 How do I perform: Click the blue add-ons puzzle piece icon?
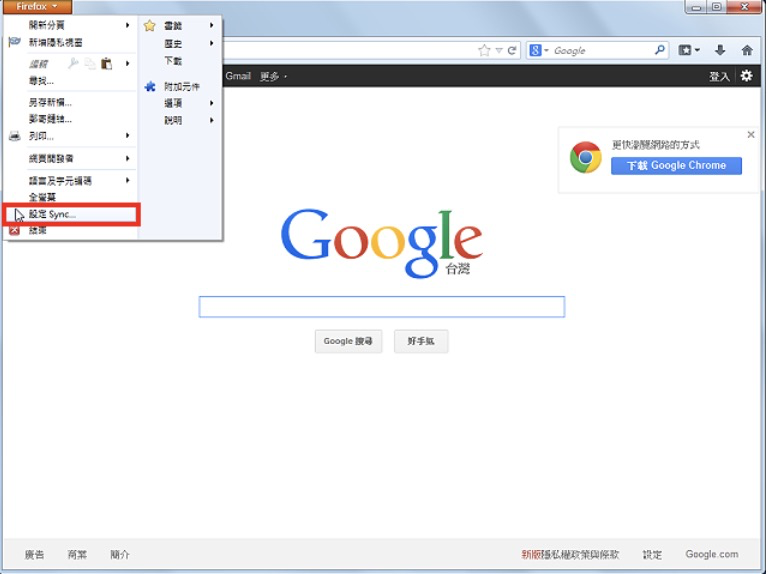click(x=150, y=87)
